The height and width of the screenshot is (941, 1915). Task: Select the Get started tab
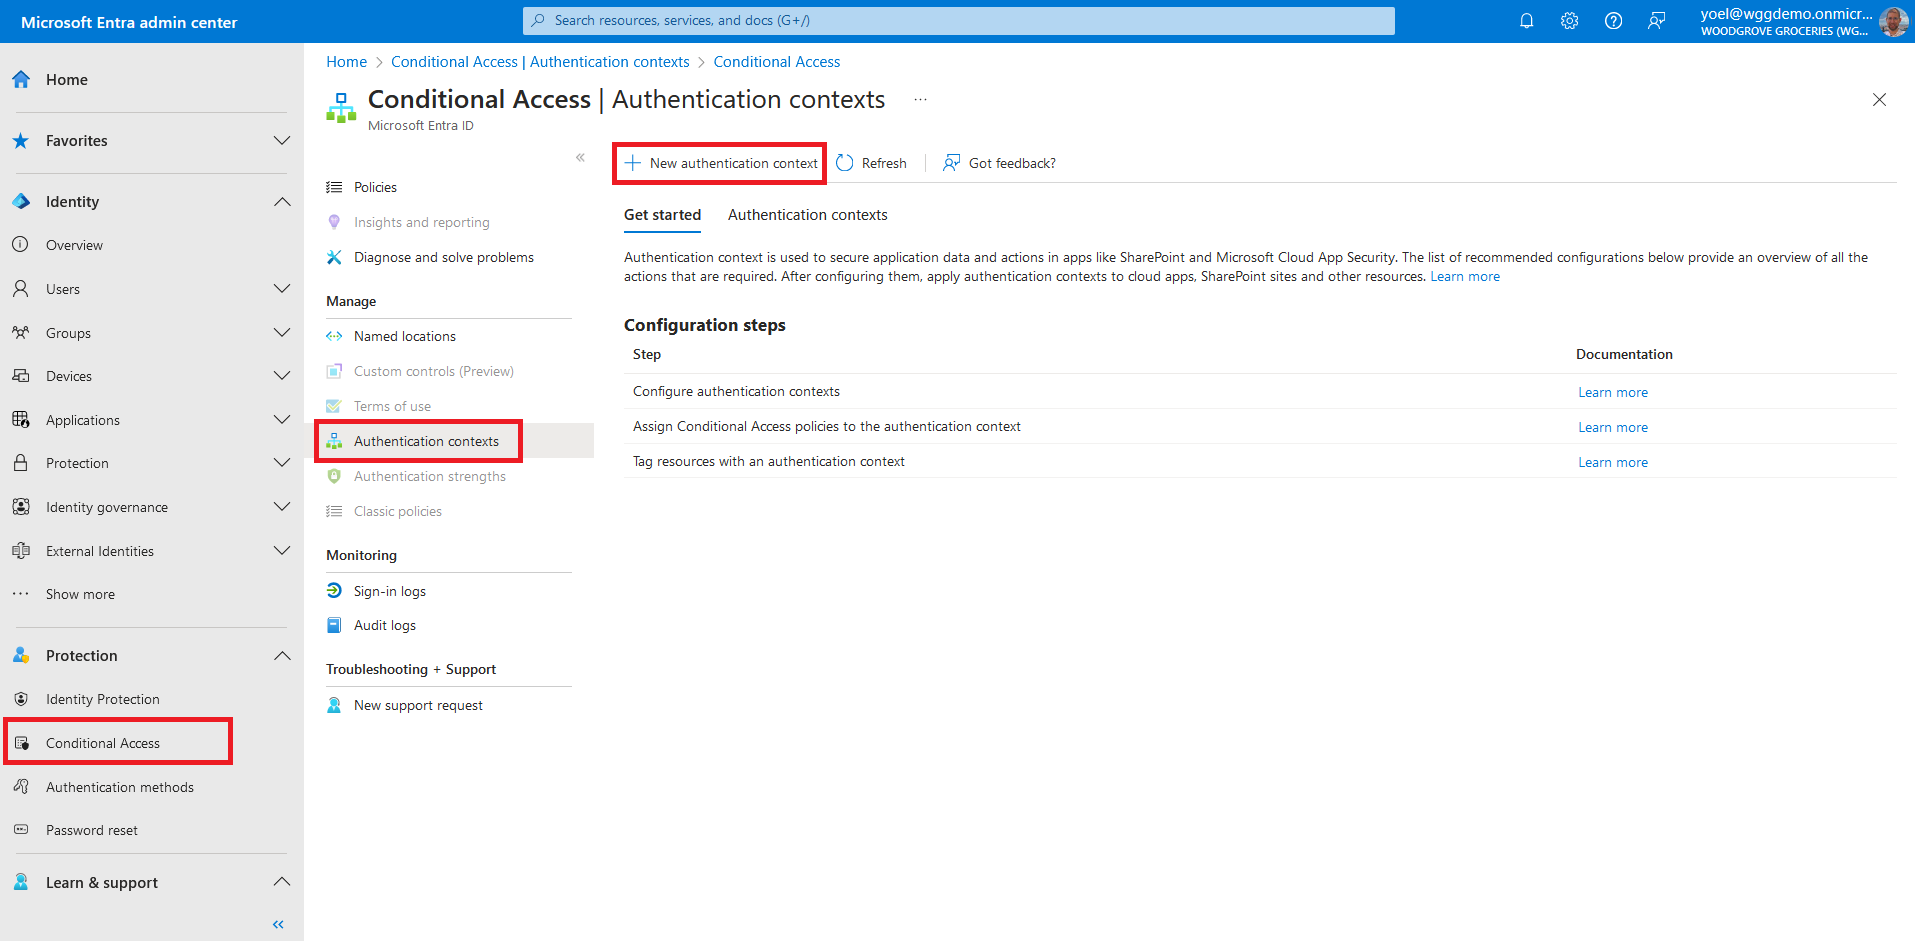point(662,215)
